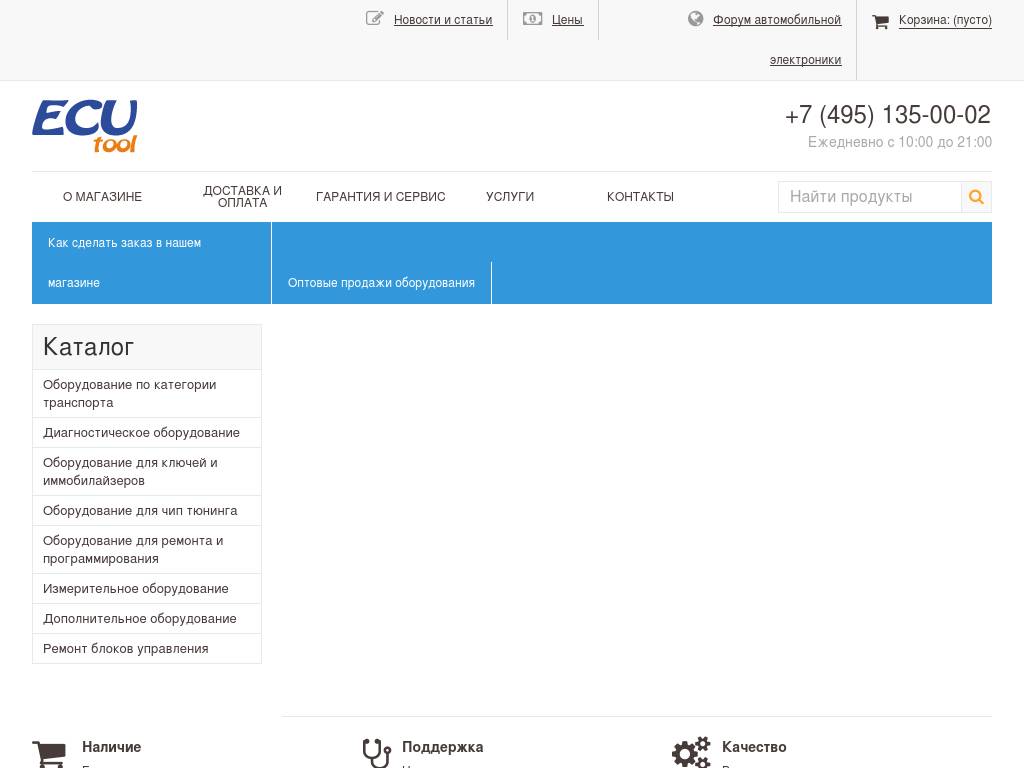Screen dimensions: 1024x768
Task: Open the КОНТАКТЫ menu item
Action: [640, 197]
